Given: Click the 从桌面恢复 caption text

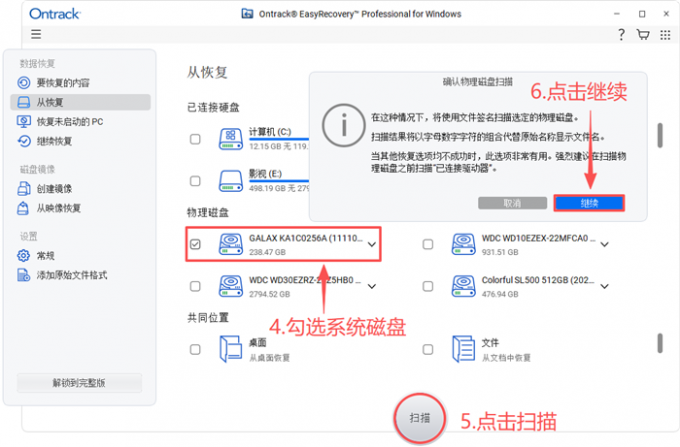Looking at the screenshot, I should click(269, 358).
